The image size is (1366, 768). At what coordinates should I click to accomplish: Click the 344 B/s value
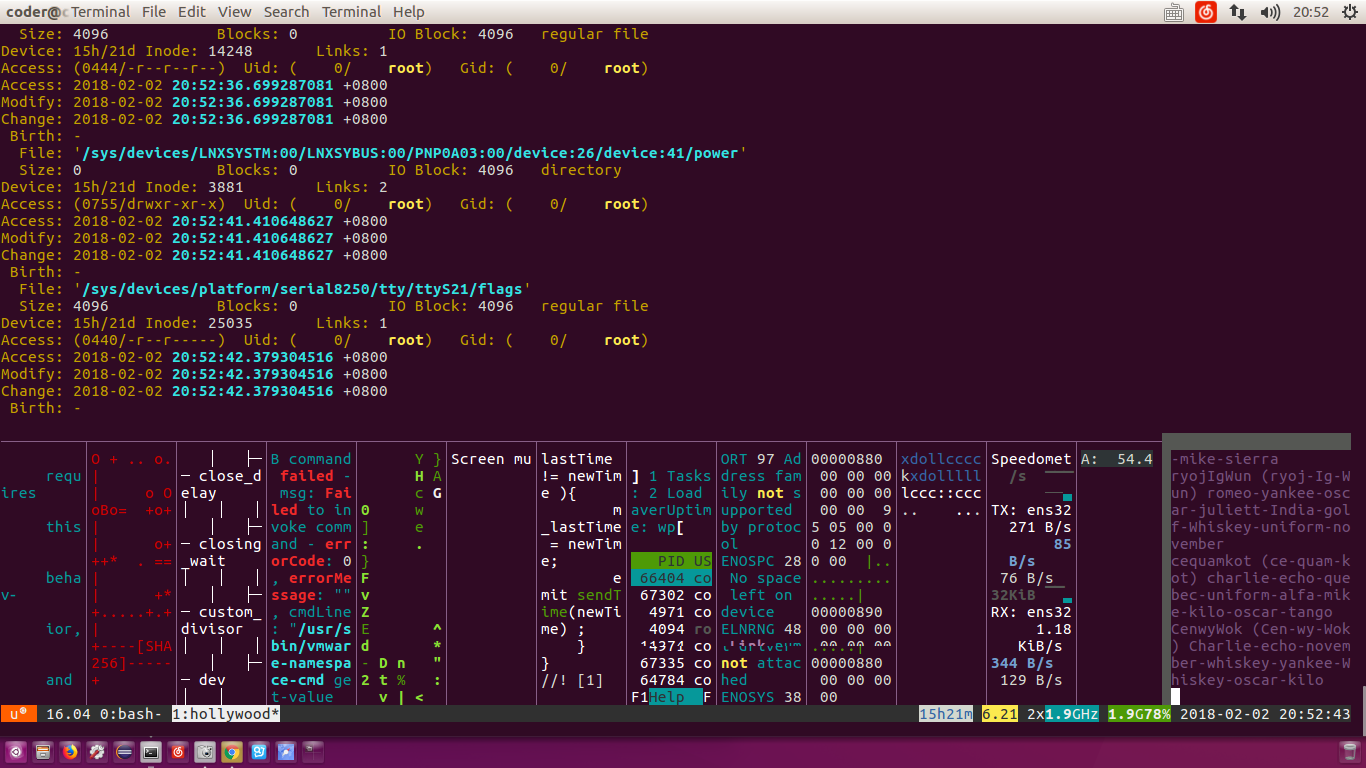click(1022, 663)
